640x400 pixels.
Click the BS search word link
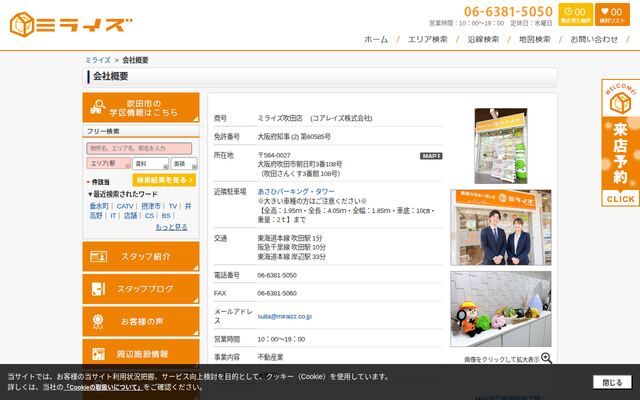[x=166, y=216]
